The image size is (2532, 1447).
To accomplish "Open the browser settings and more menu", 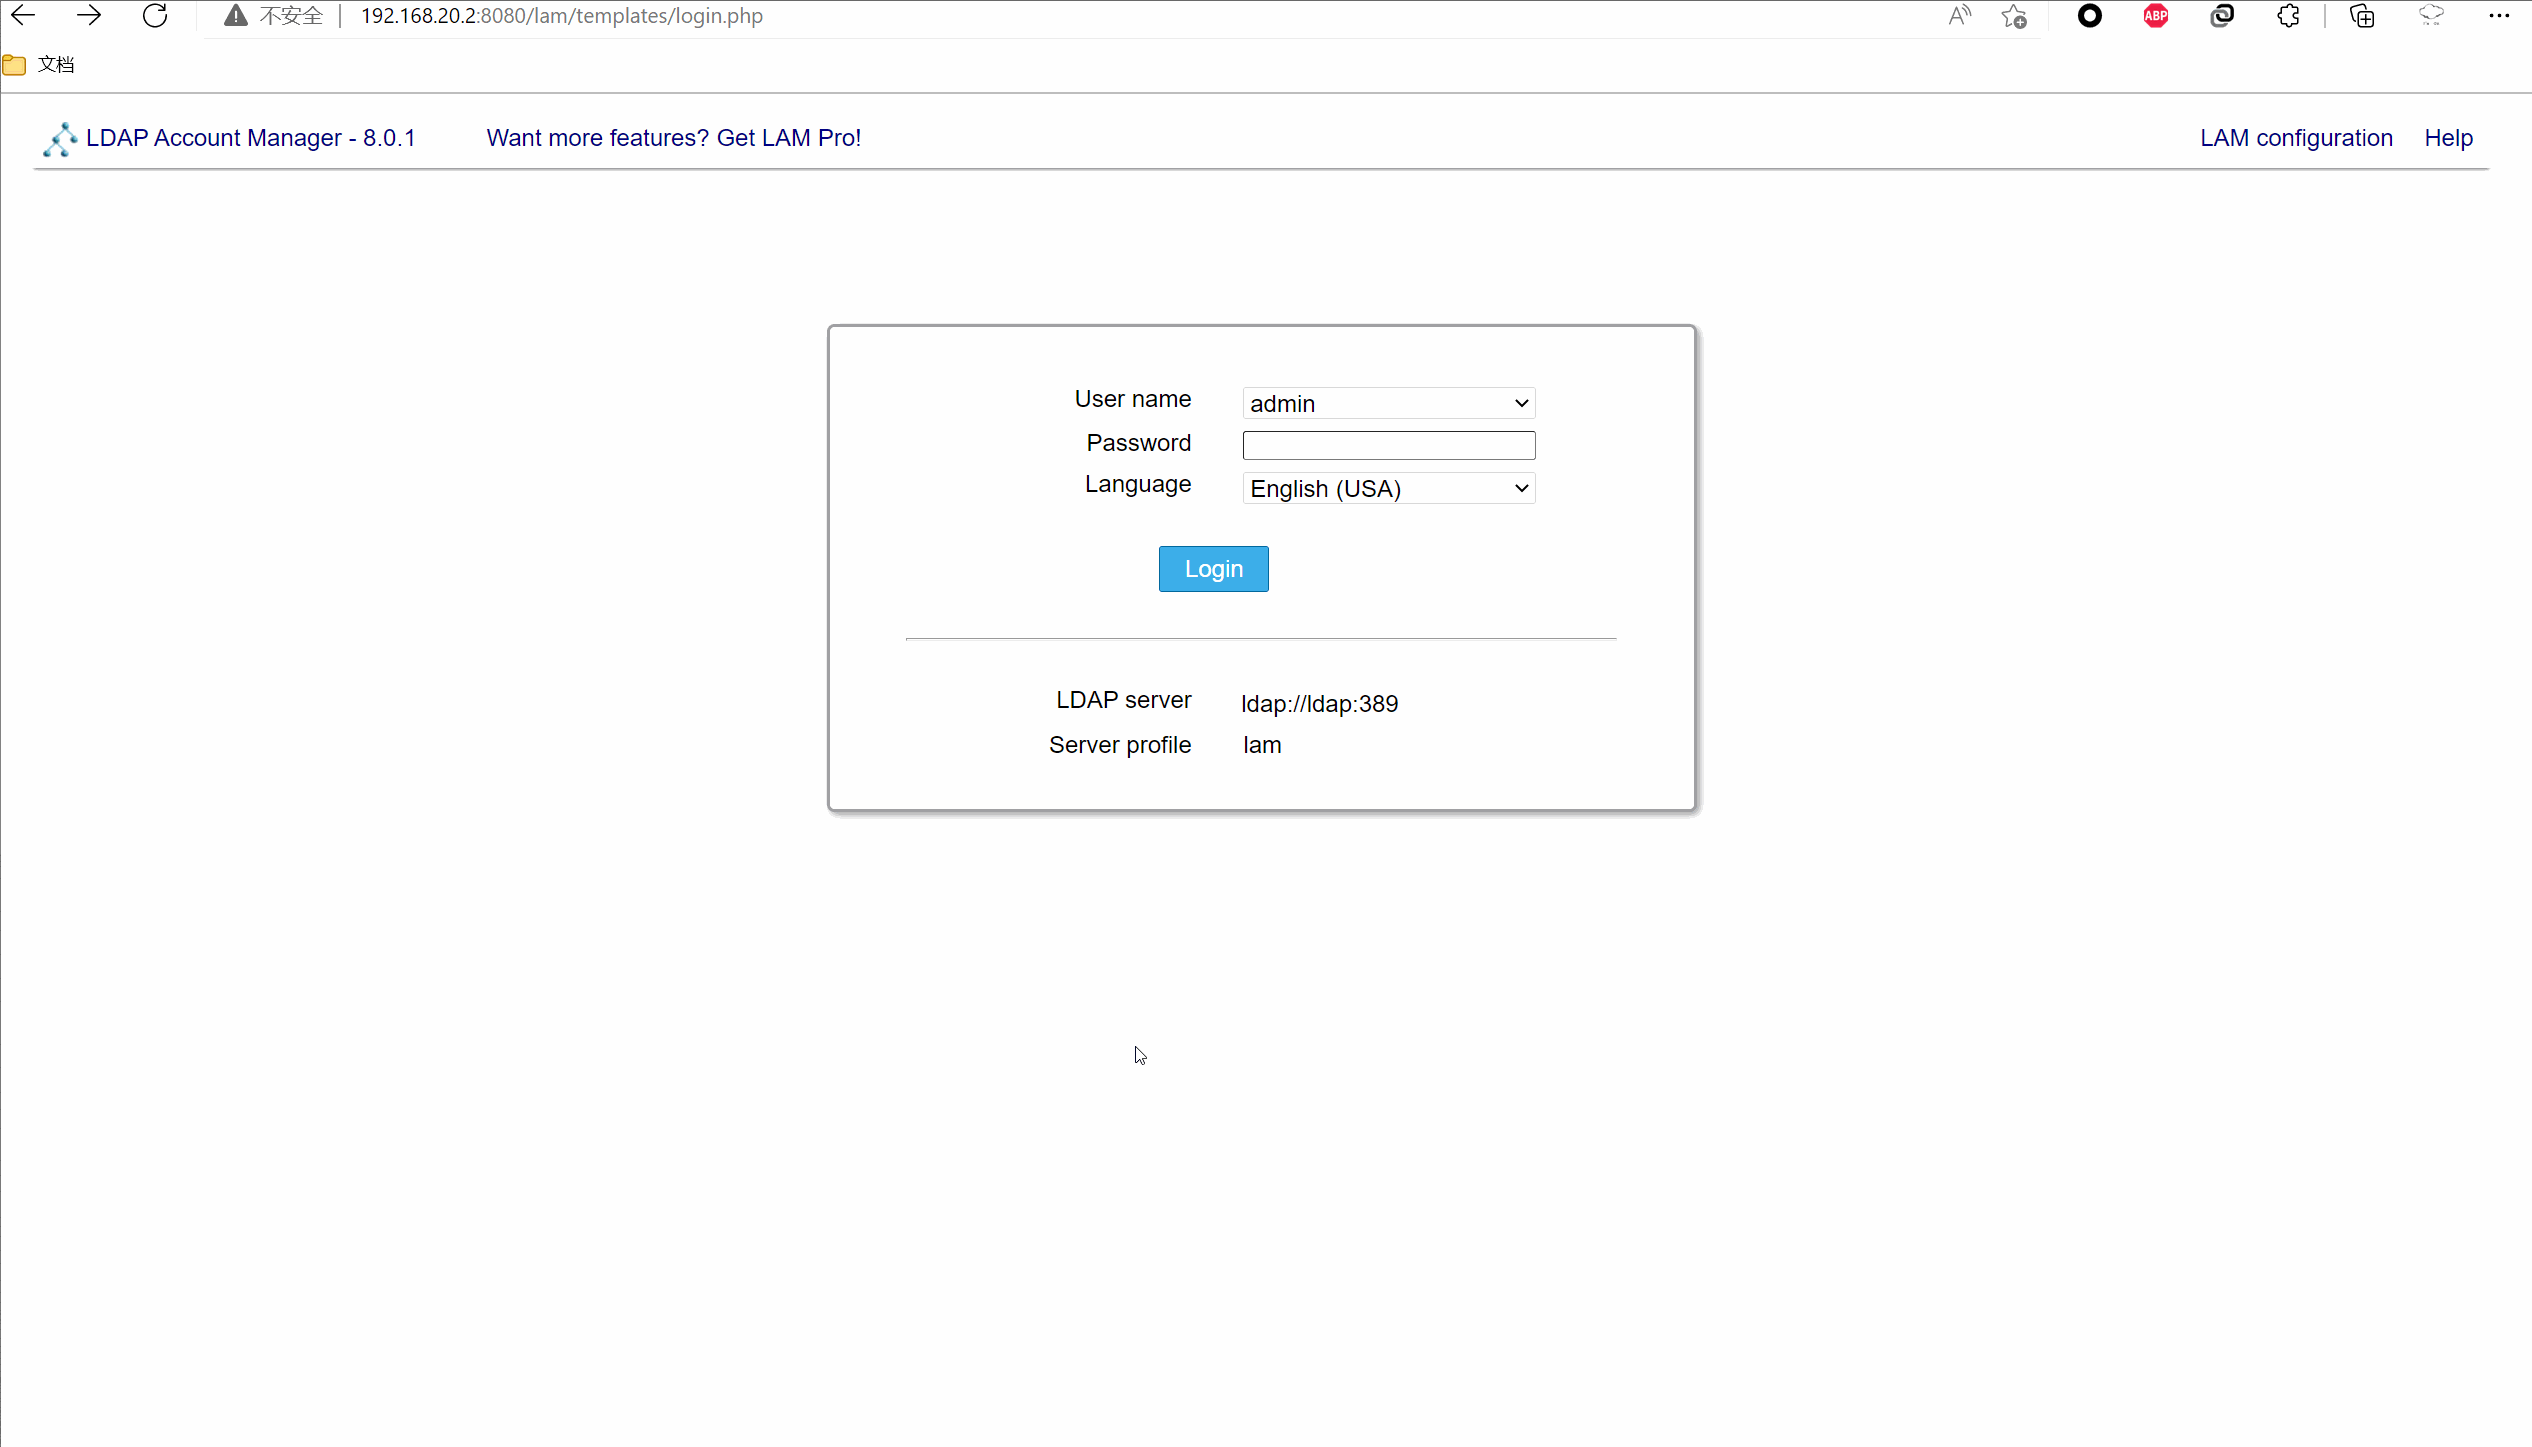I will pyautogui.click(x=2498, y=16).
